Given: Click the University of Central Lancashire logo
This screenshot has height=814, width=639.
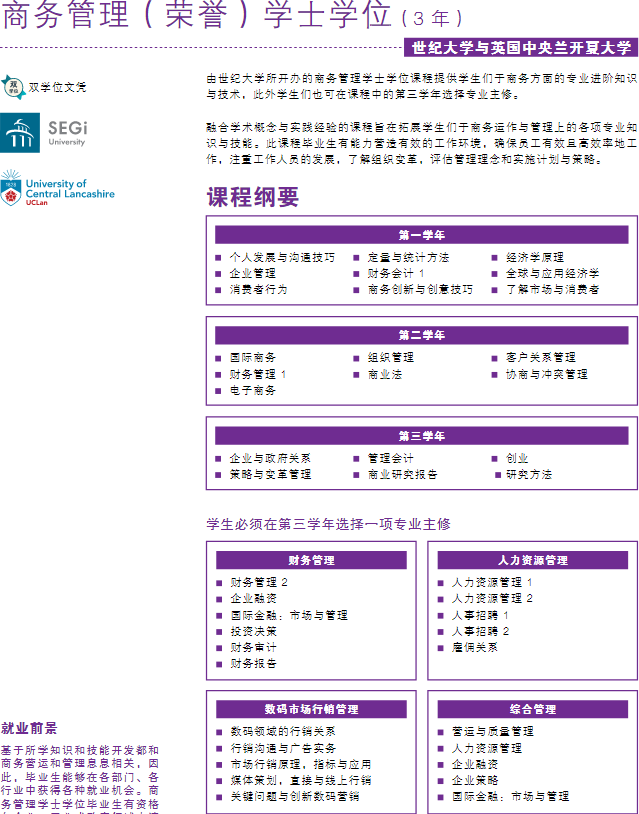Looking at the screenshot, I should (58, 188).
